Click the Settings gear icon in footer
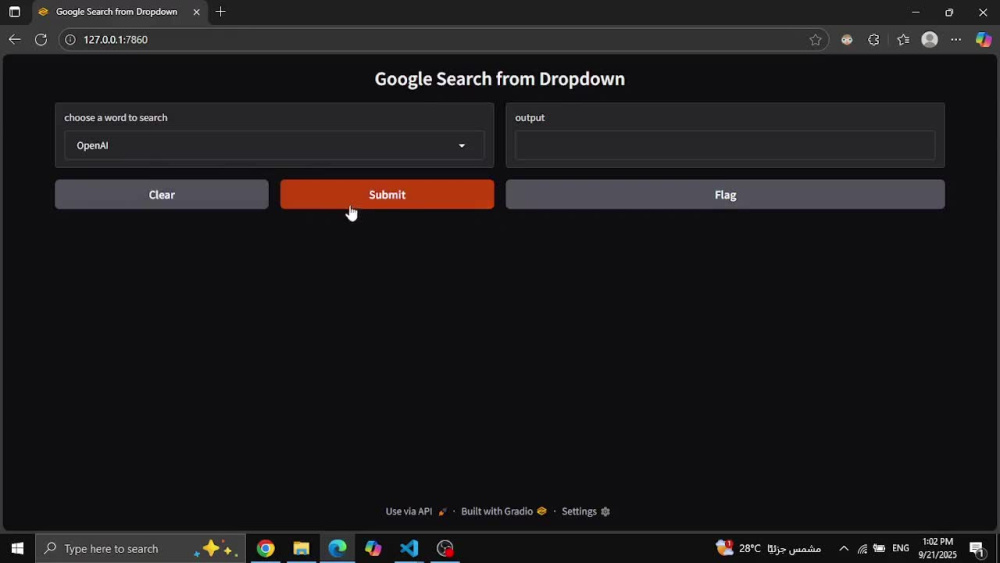Viewport: 1000px width, 563px height. pyautogui.click(x=605, y=511)
